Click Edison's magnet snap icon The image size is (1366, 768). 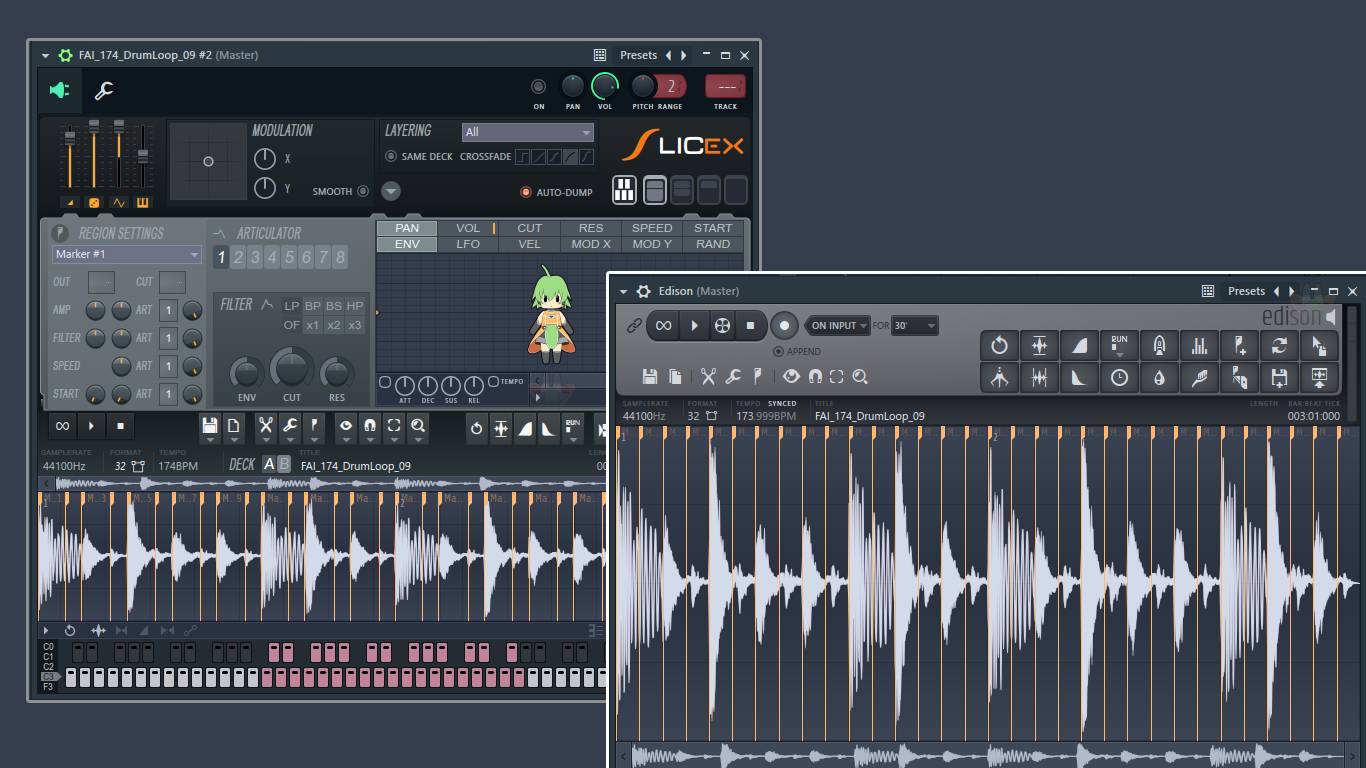[815, 376]
